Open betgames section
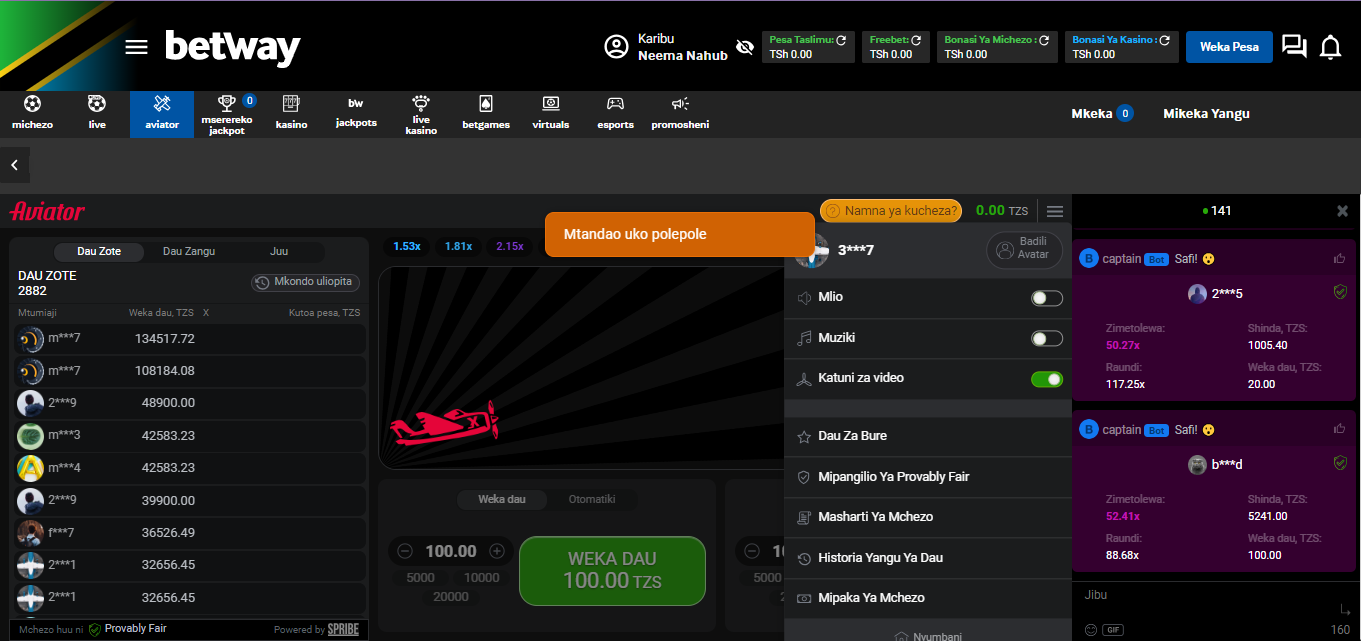 coord(486,113)
